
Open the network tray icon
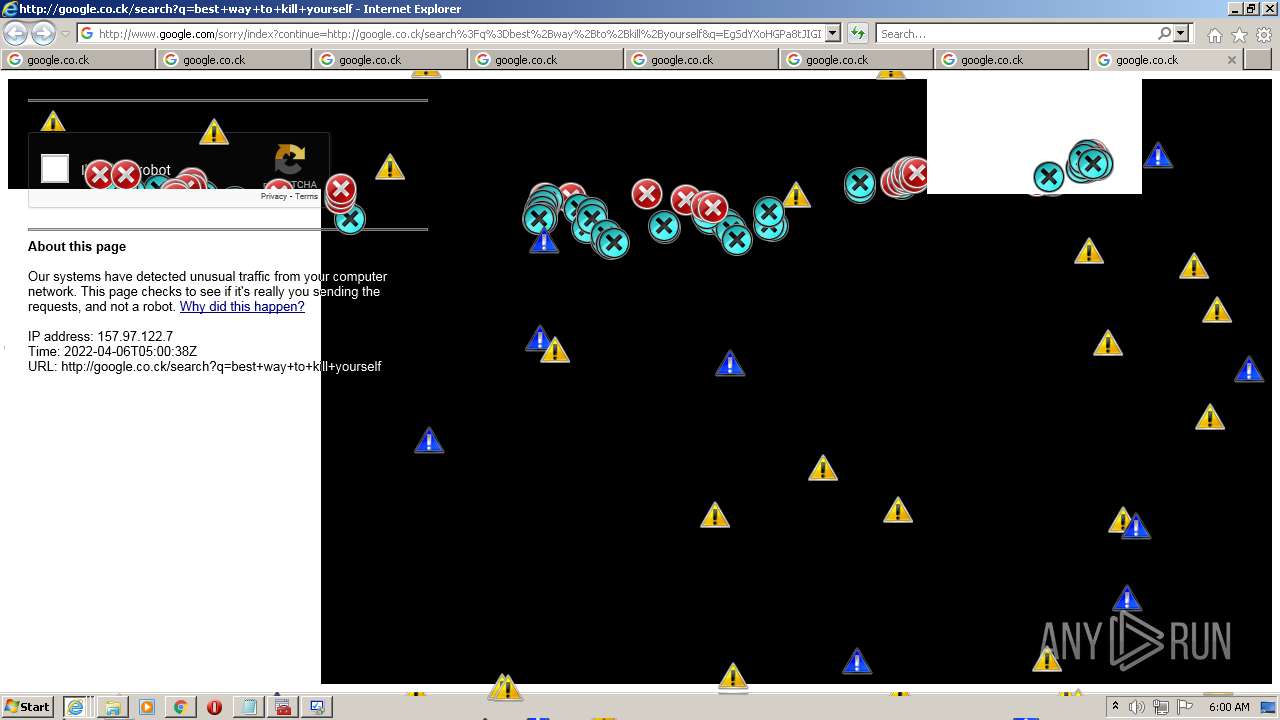click(1160, 707)
